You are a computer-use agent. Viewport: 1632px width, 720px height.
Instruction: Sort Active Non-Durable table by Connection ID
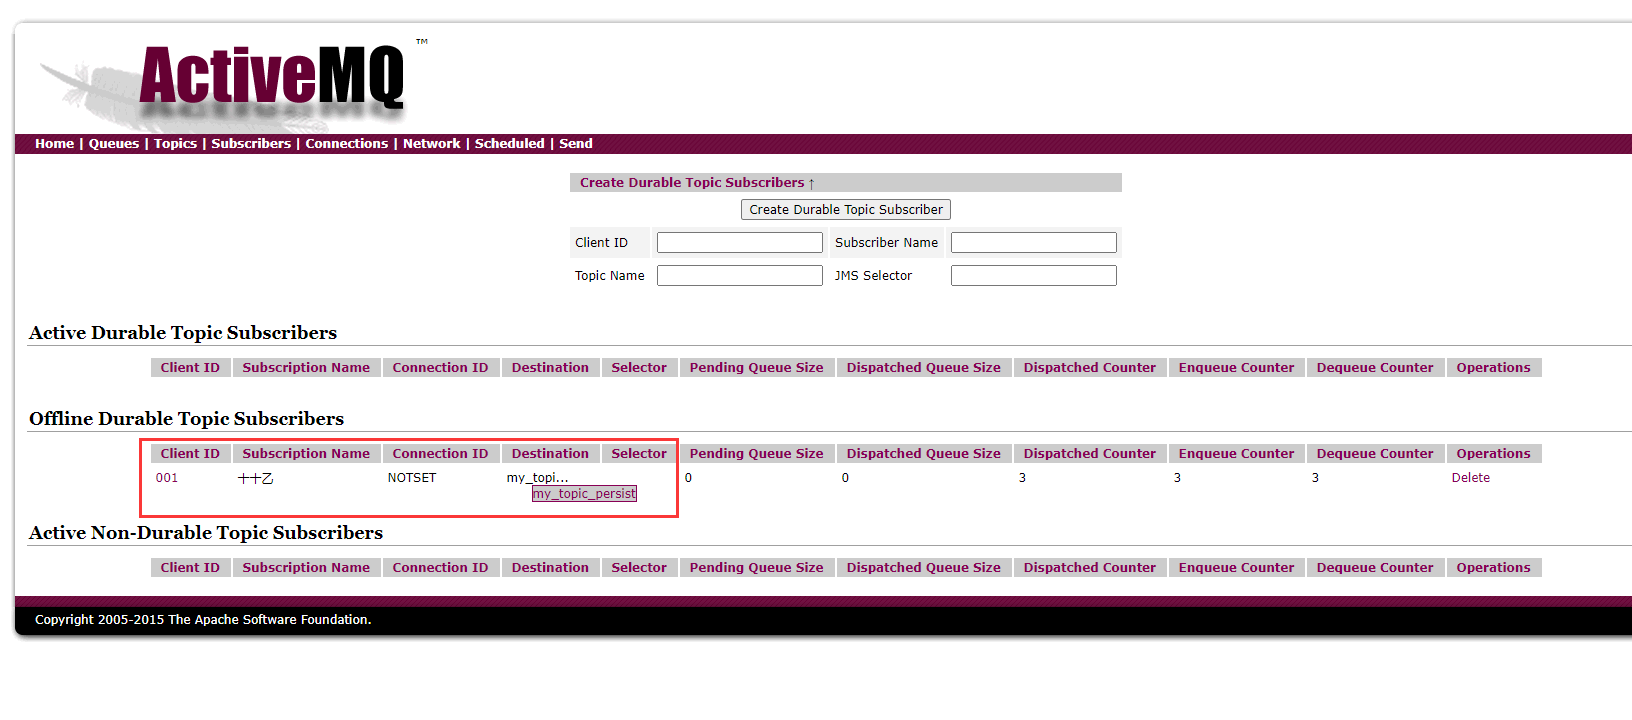click(x=440, y=568)
